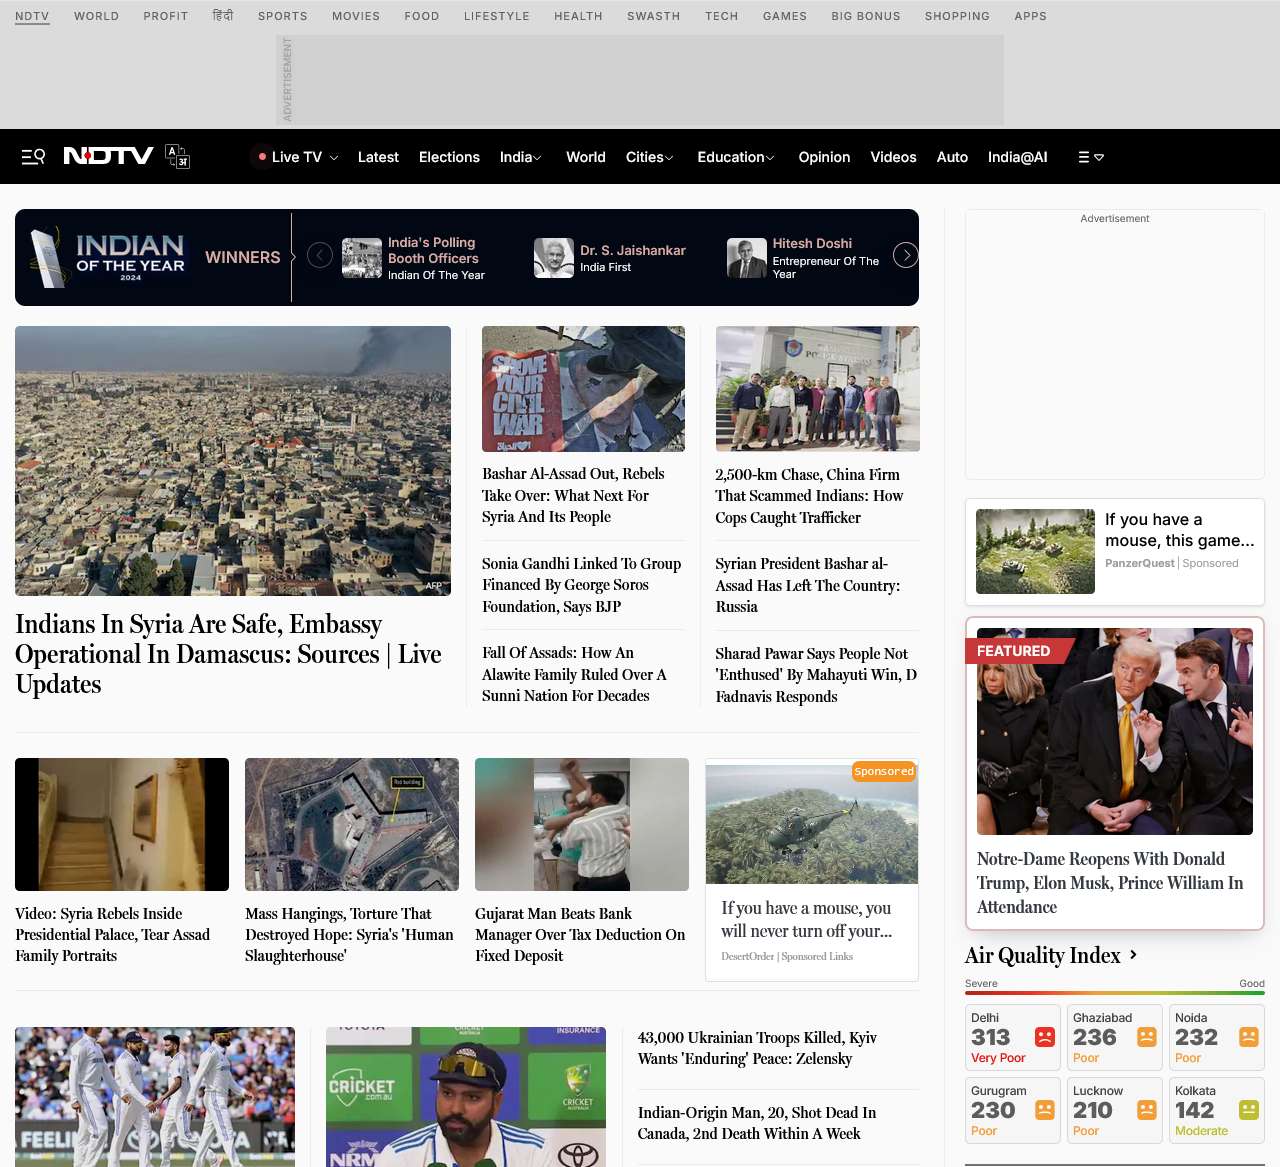Open the GAMES link in top bar
The height and width of the screenshot is (1167, 1280).
click(x=785, y=16)
